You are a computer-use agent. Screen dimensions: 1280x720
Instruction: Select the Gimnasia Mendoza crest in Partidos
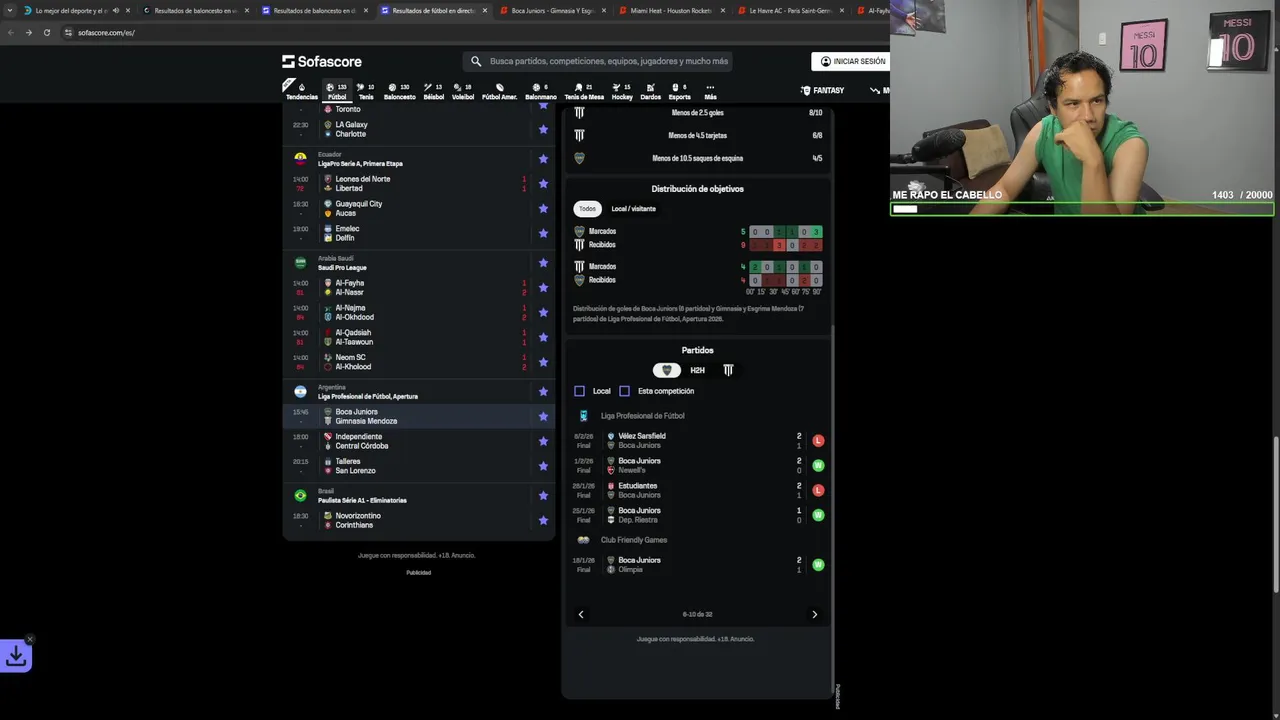click(x=728, y=370)
